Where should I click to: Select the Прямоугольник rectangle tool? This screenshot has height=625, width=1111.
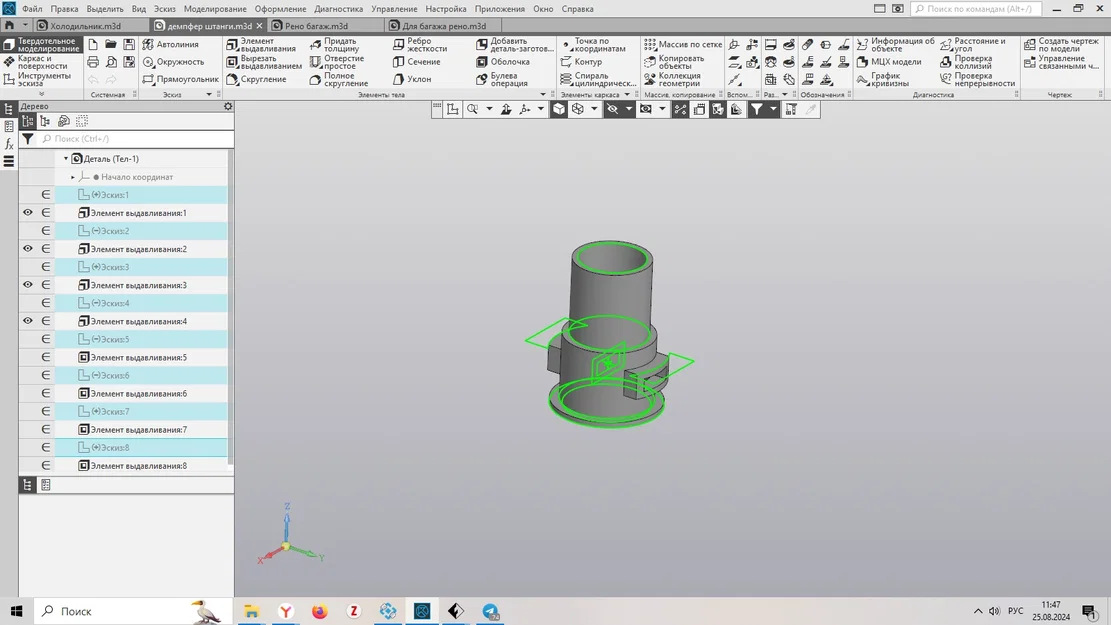[181, 79]
